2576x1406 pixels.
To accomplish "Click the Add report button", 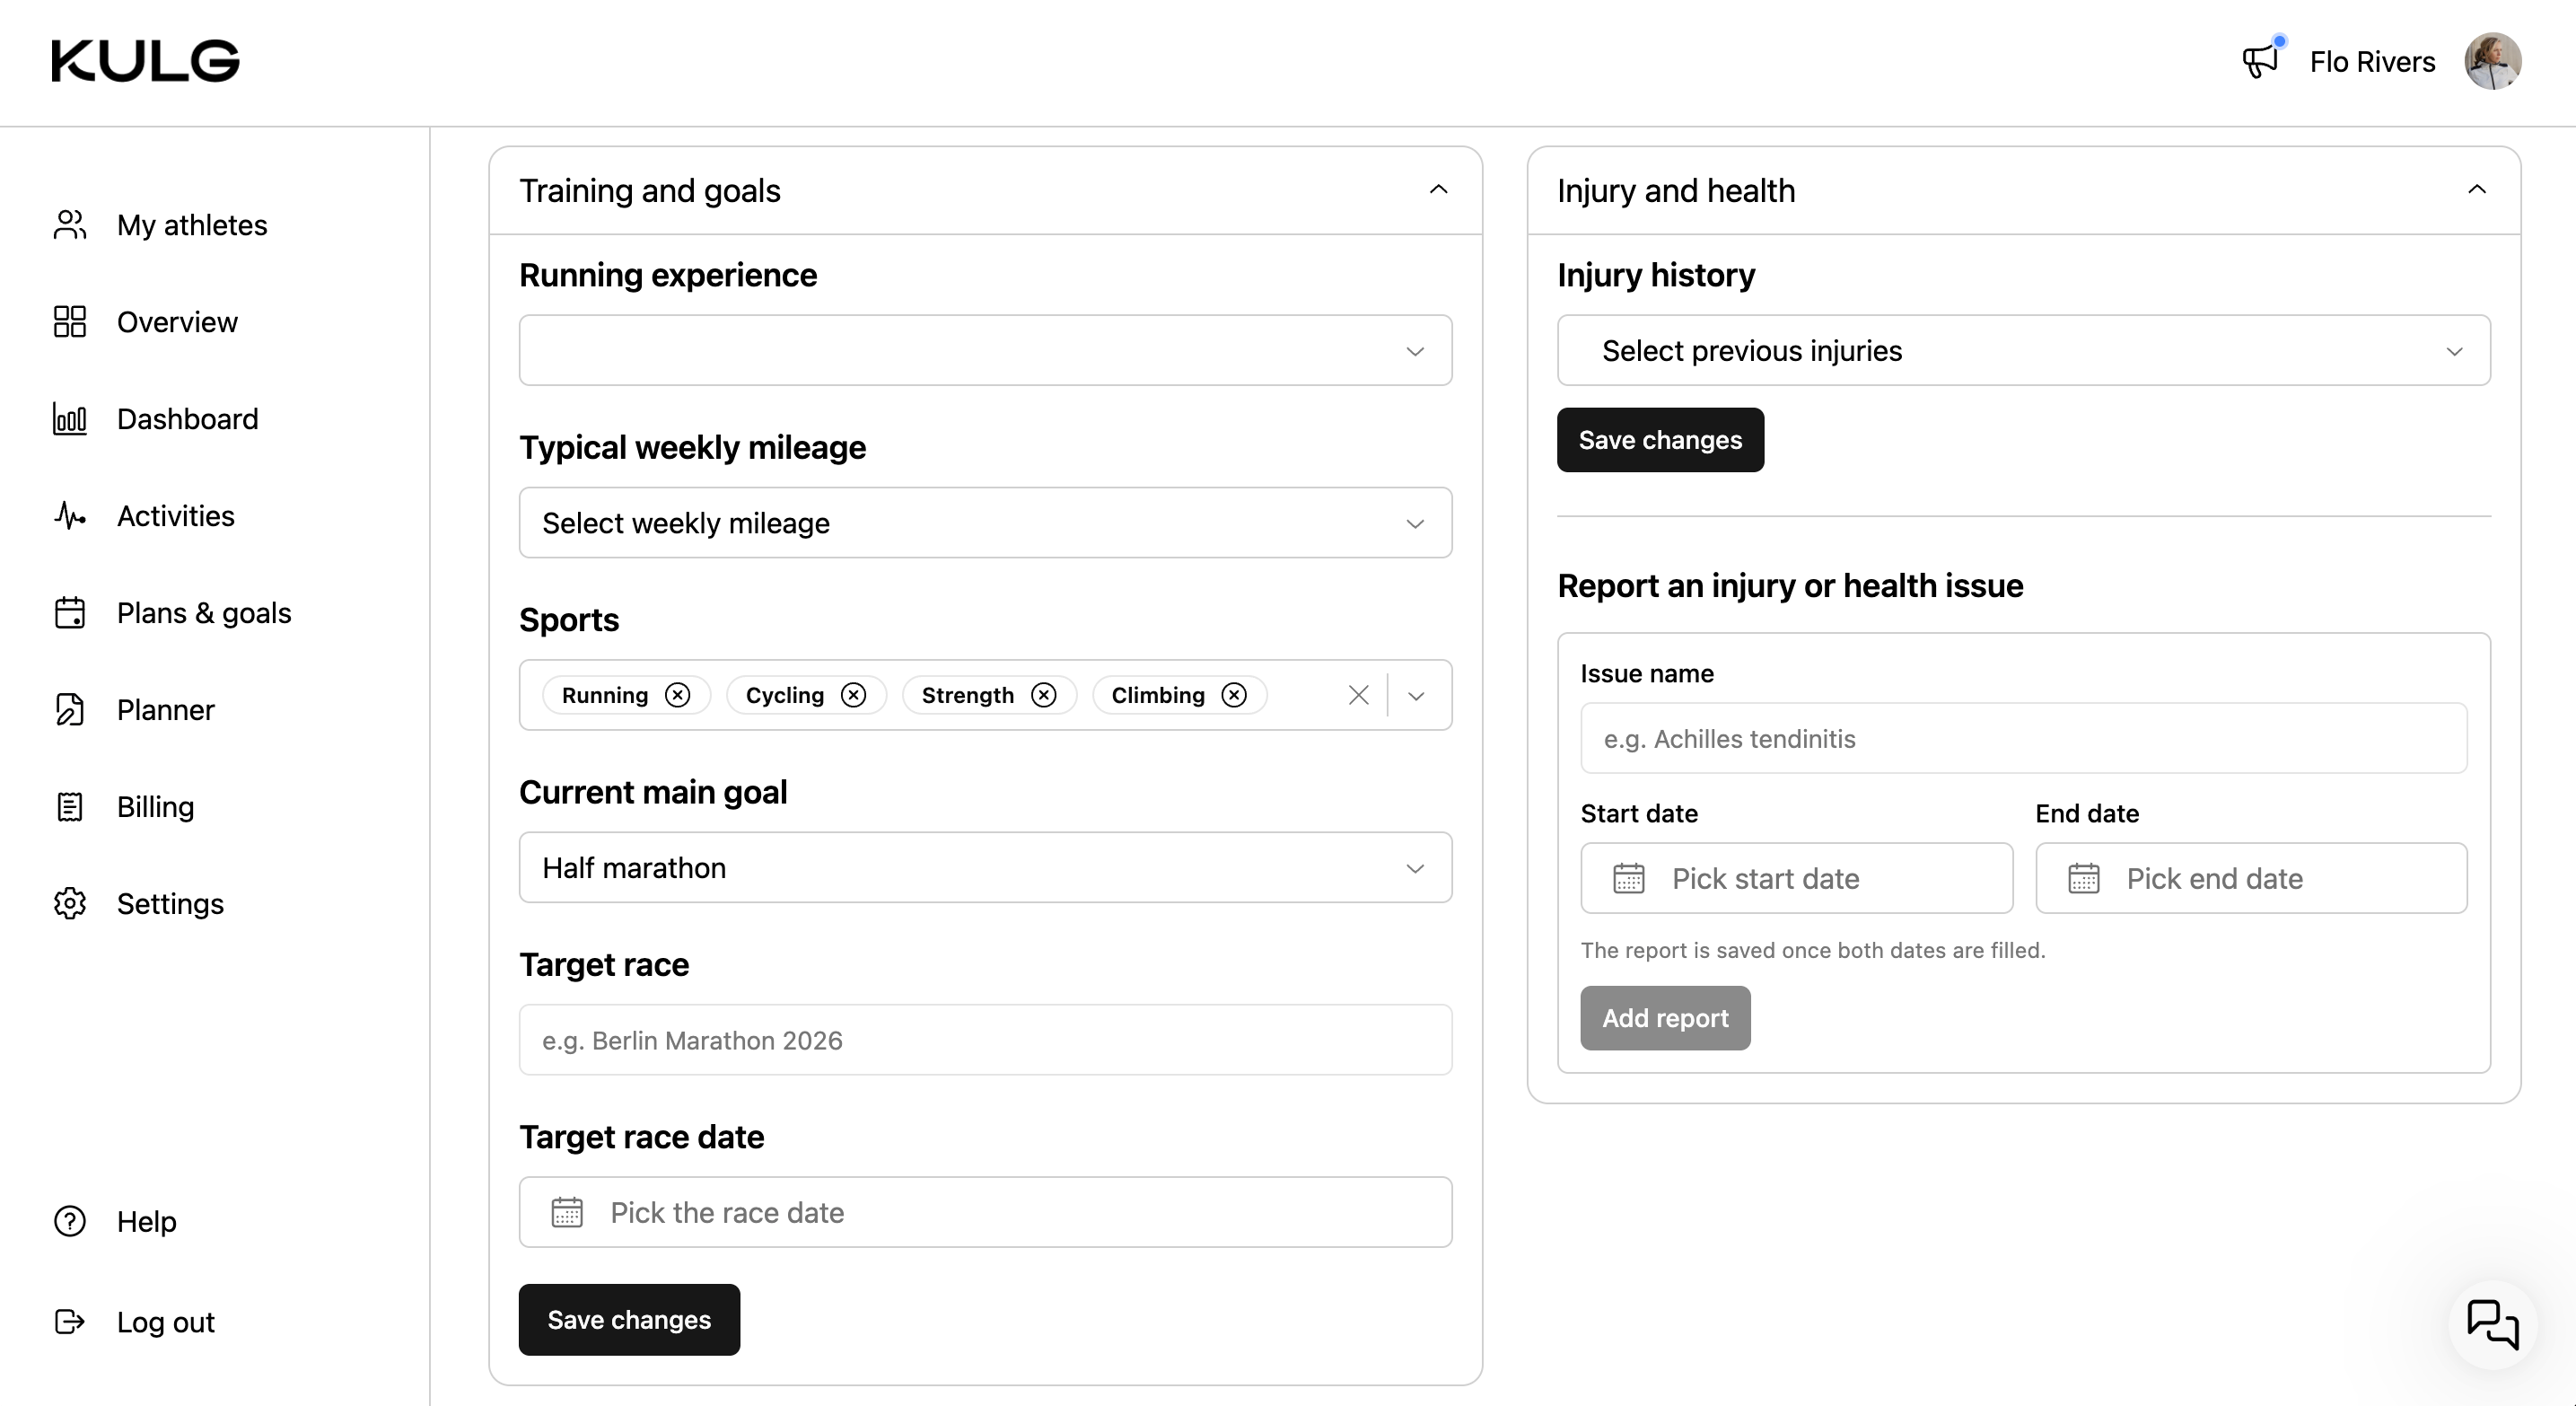I will [1665, 1018].
